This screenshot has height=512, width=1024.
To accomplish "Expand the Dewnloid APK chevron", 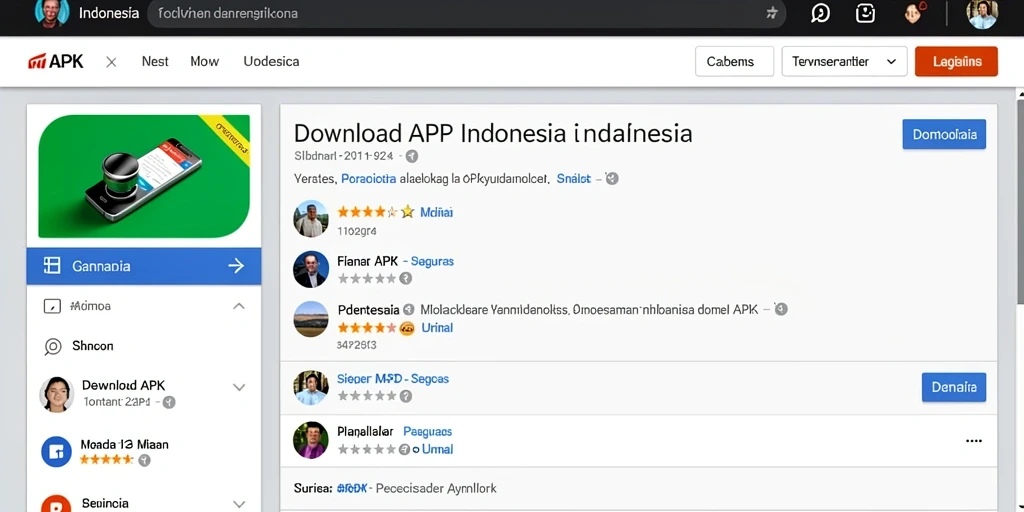I will pos(239,387).
